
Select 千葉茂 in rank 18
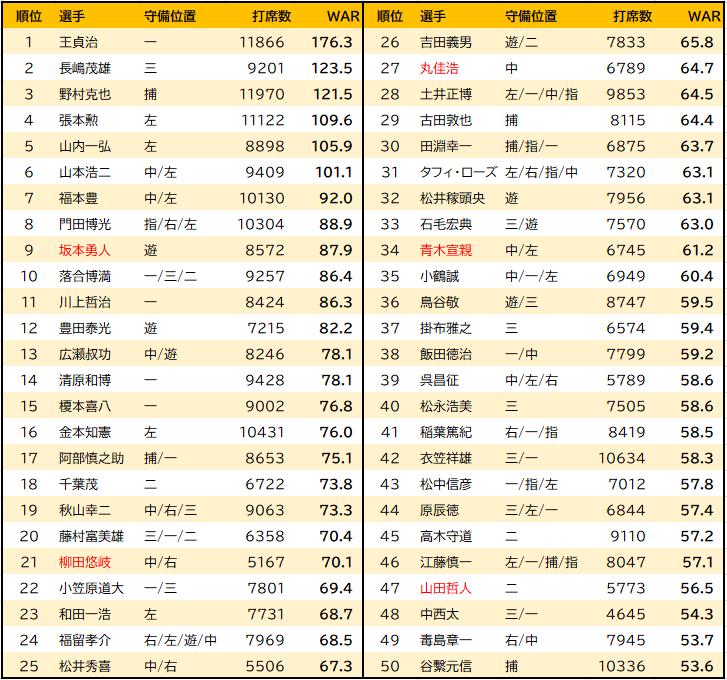(x=78, y=483)
